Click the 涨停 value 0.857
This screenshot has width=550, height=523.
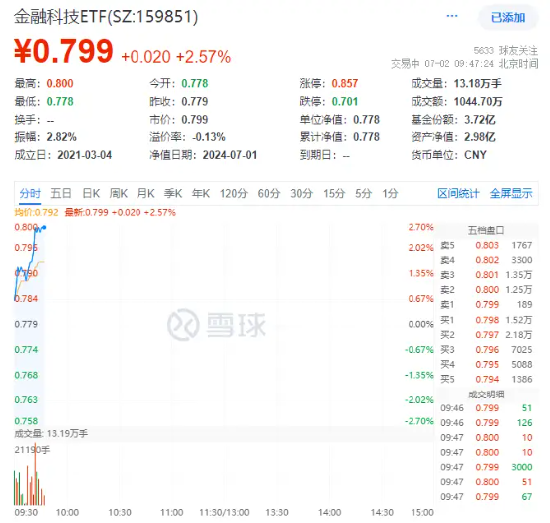pos(345,83)
